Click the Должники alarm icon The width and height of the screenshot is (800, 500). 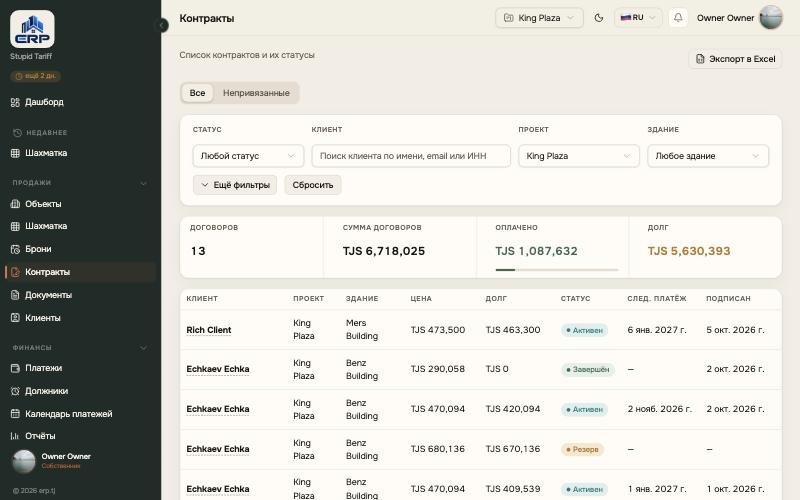pyautogui.click(x=15, y=391)
